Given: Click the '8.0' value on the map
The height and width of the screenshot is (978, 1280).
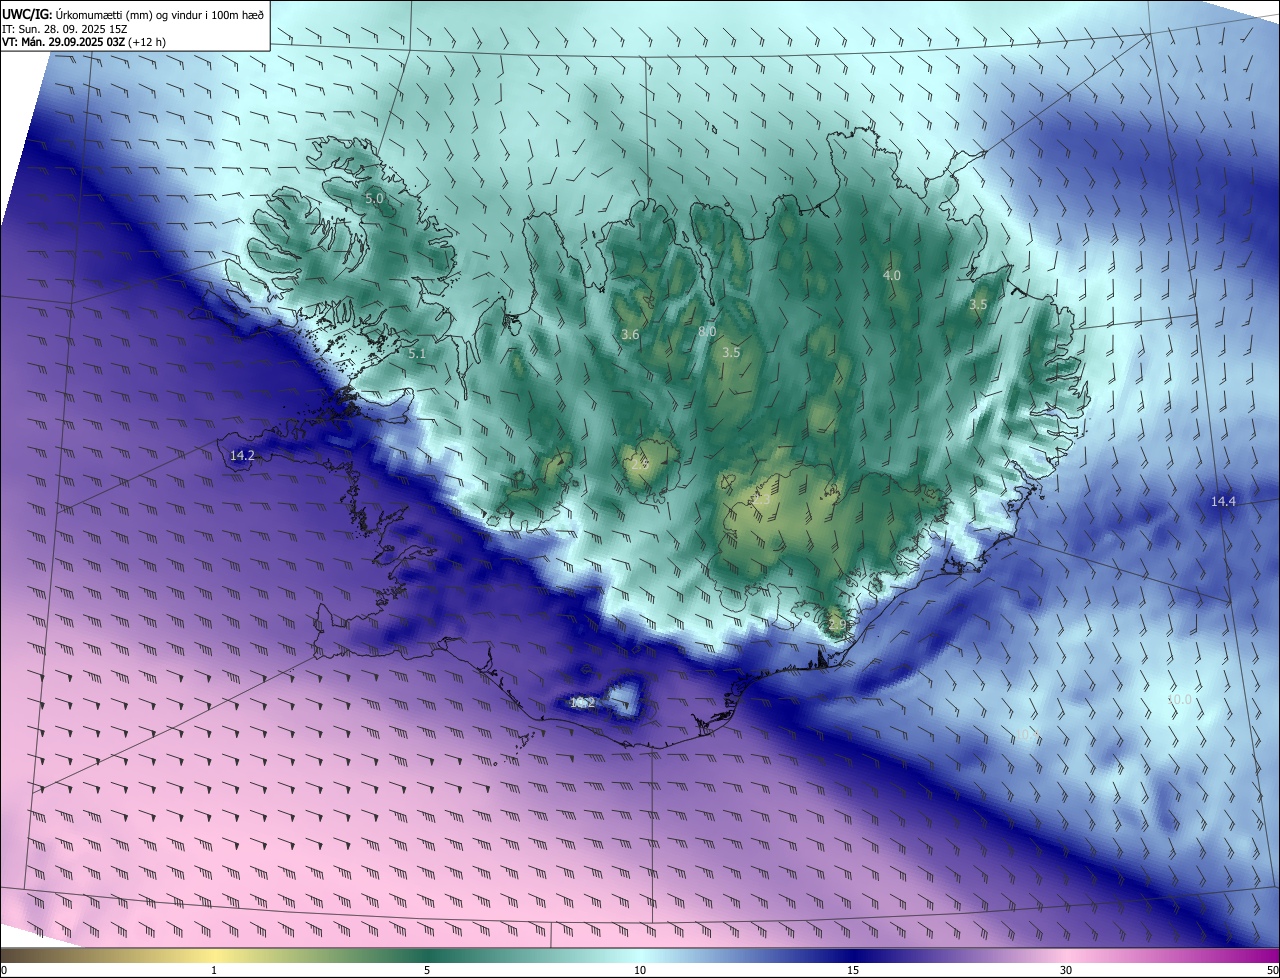Looking at the screenshot, I should point(707,331).
